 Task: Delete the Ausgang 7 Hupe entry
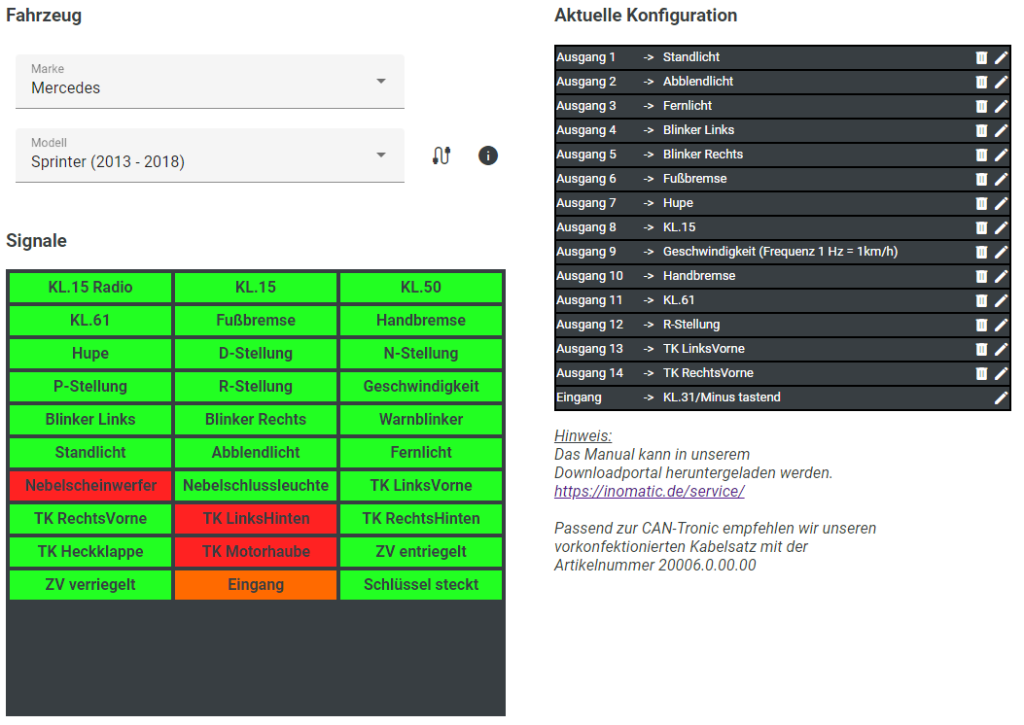click(x=981, y=203)
